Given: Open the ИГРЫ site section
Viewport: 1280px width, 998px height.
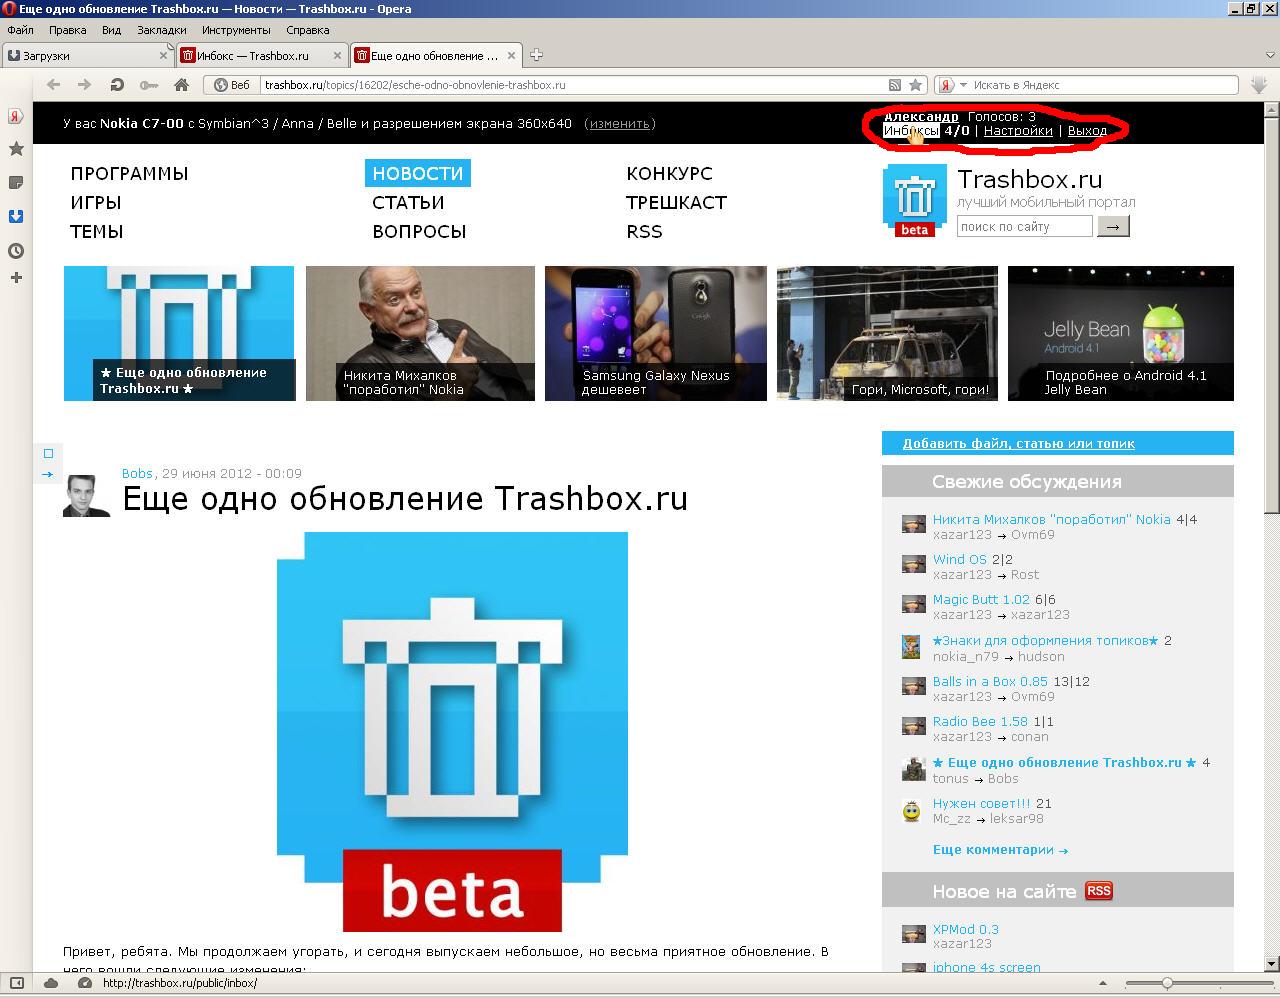Looking at the screenshot, I should click(96, 203).
